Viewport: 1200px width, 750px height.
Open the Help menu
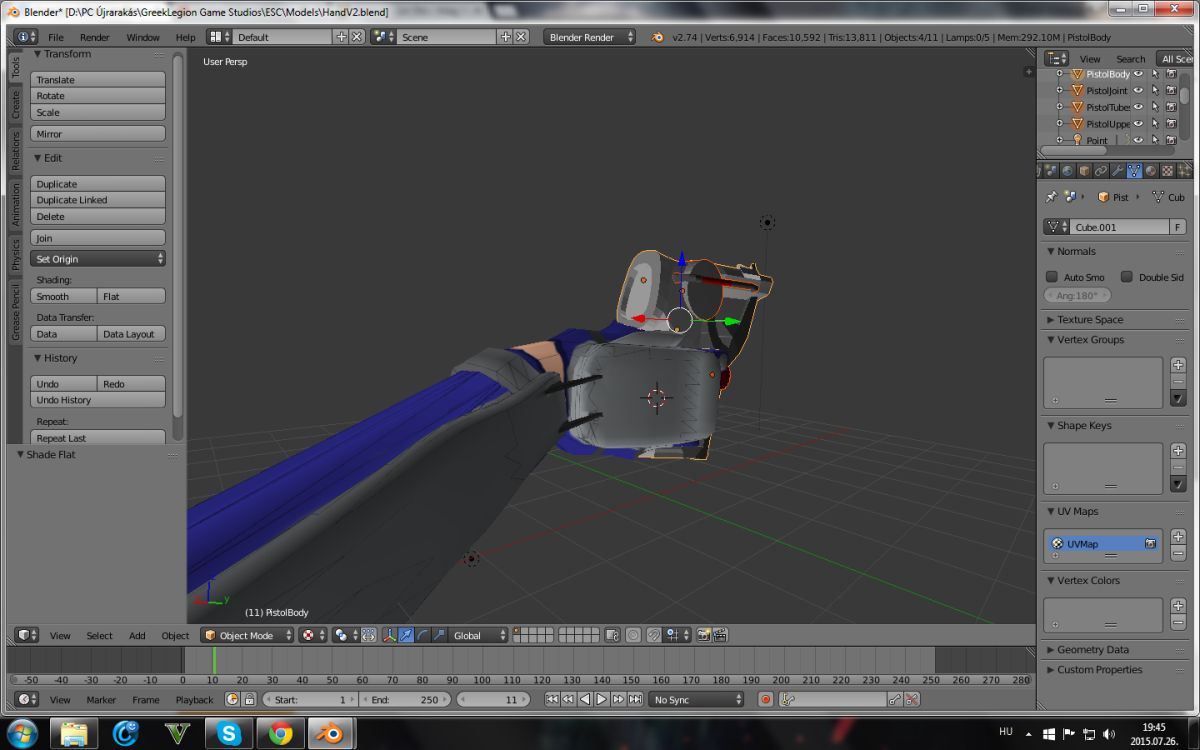tap(186, 37)
